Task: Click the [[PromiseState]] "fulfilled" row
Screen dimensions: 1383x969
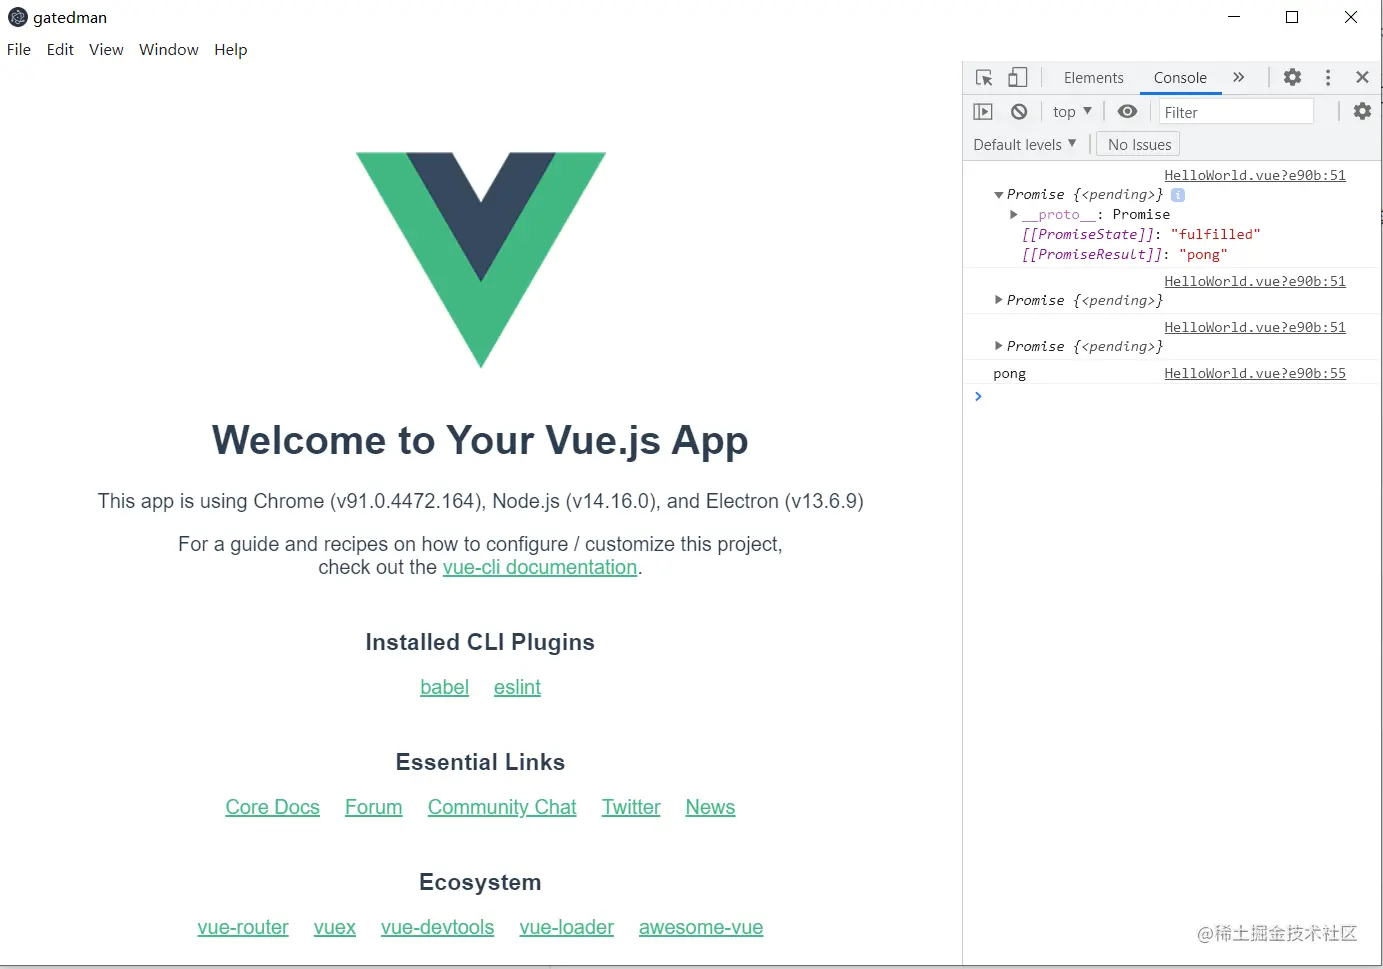Action: (x=1141, y=234)
